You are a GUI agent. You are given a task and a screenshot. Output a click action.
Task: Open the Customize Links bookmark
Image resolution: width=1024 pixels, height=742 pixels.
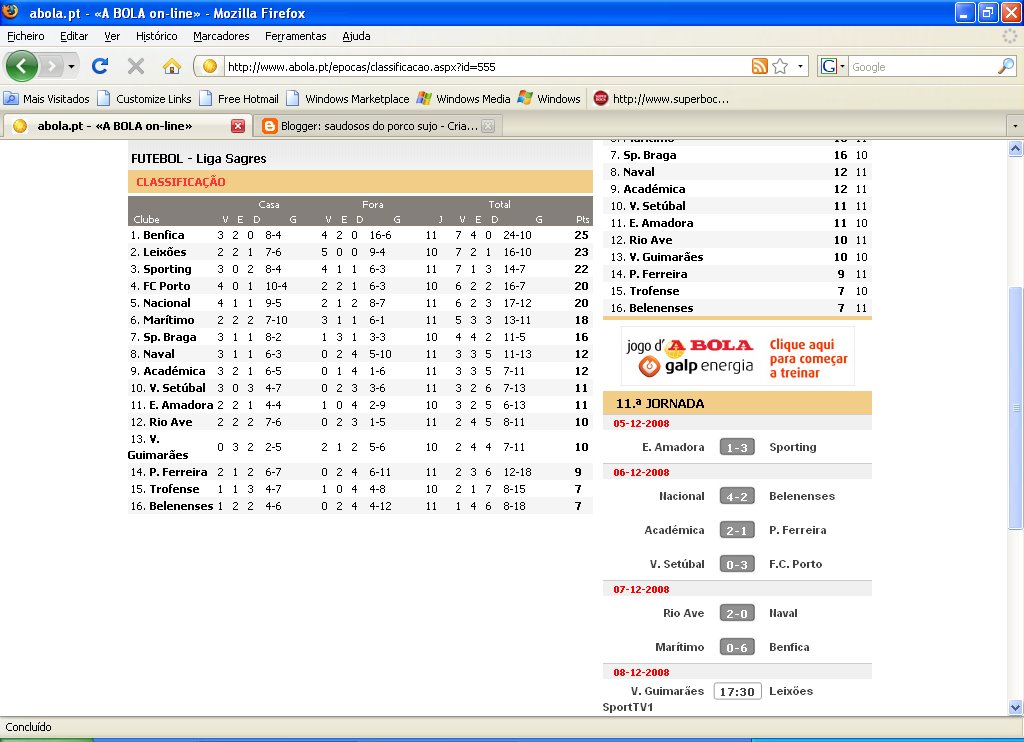(144, 99)
